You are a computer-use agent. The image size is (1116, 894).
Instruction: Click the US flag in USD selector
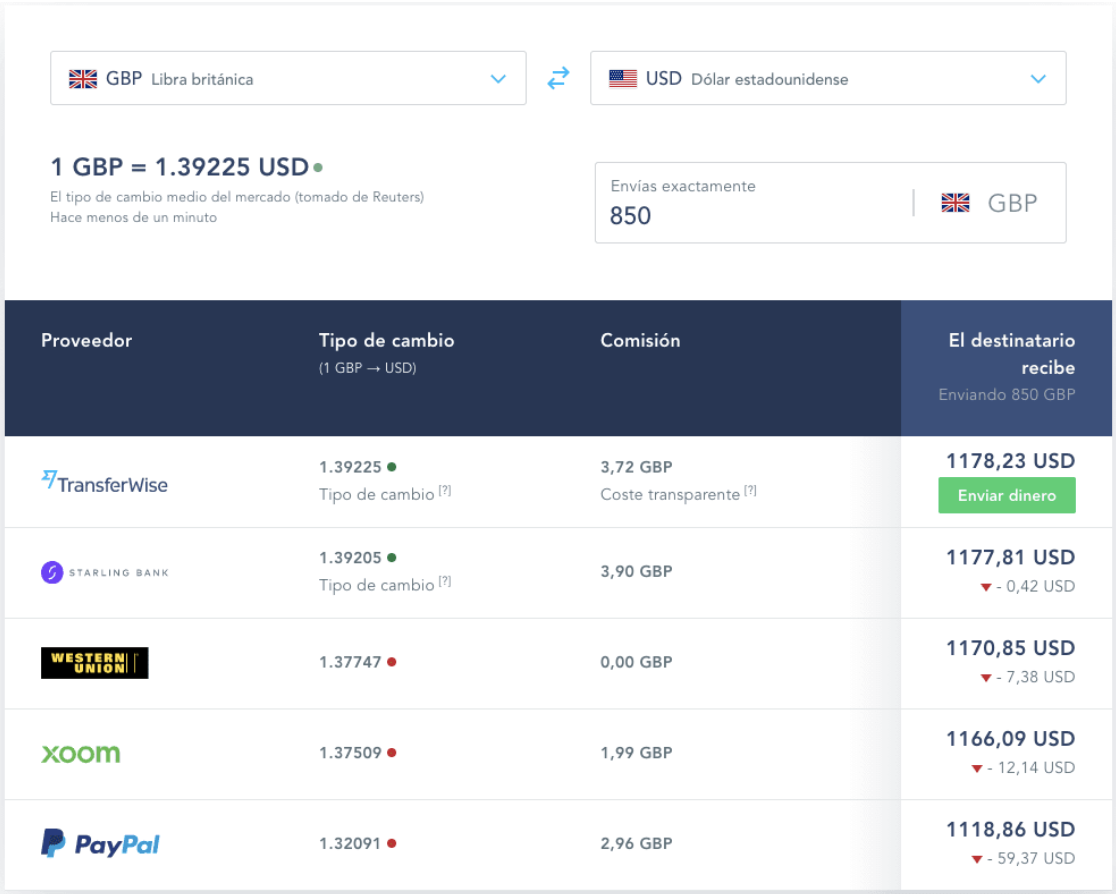(x=623, y=79)
